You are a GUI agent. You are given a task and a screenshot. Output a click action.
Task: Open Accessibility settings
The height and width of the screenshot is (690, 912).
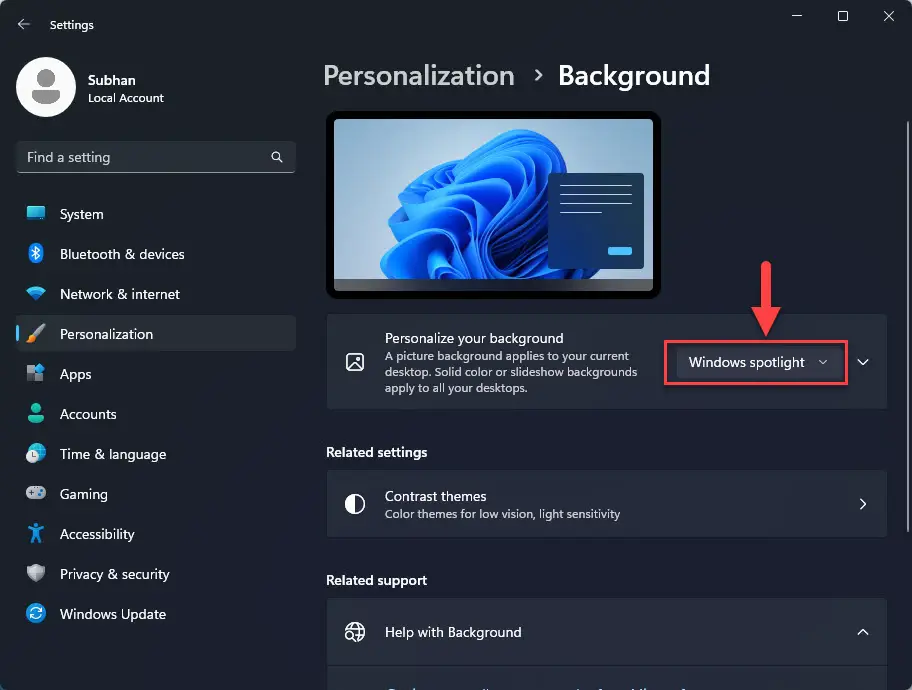click(156, 533)
